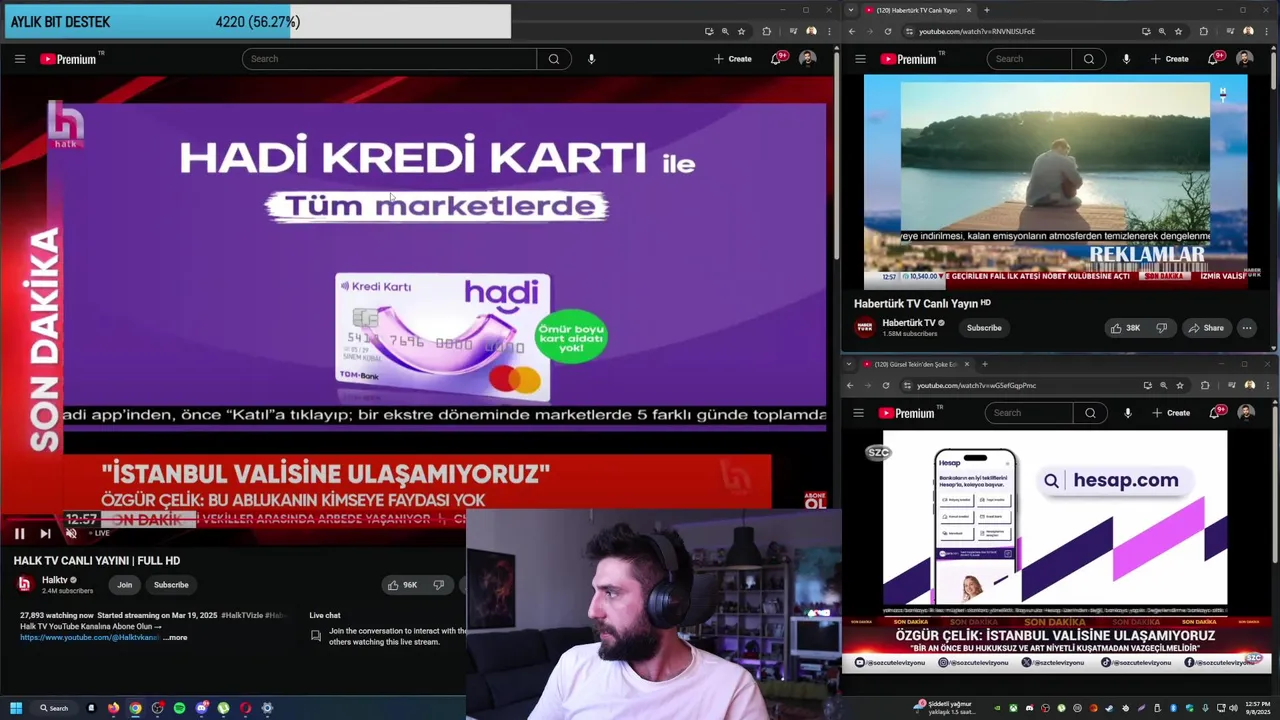Open guide menu in the Sözcü TV window
Viewport: 1280px width, 720px height.
pyautogui.click(x=858, y=413)
